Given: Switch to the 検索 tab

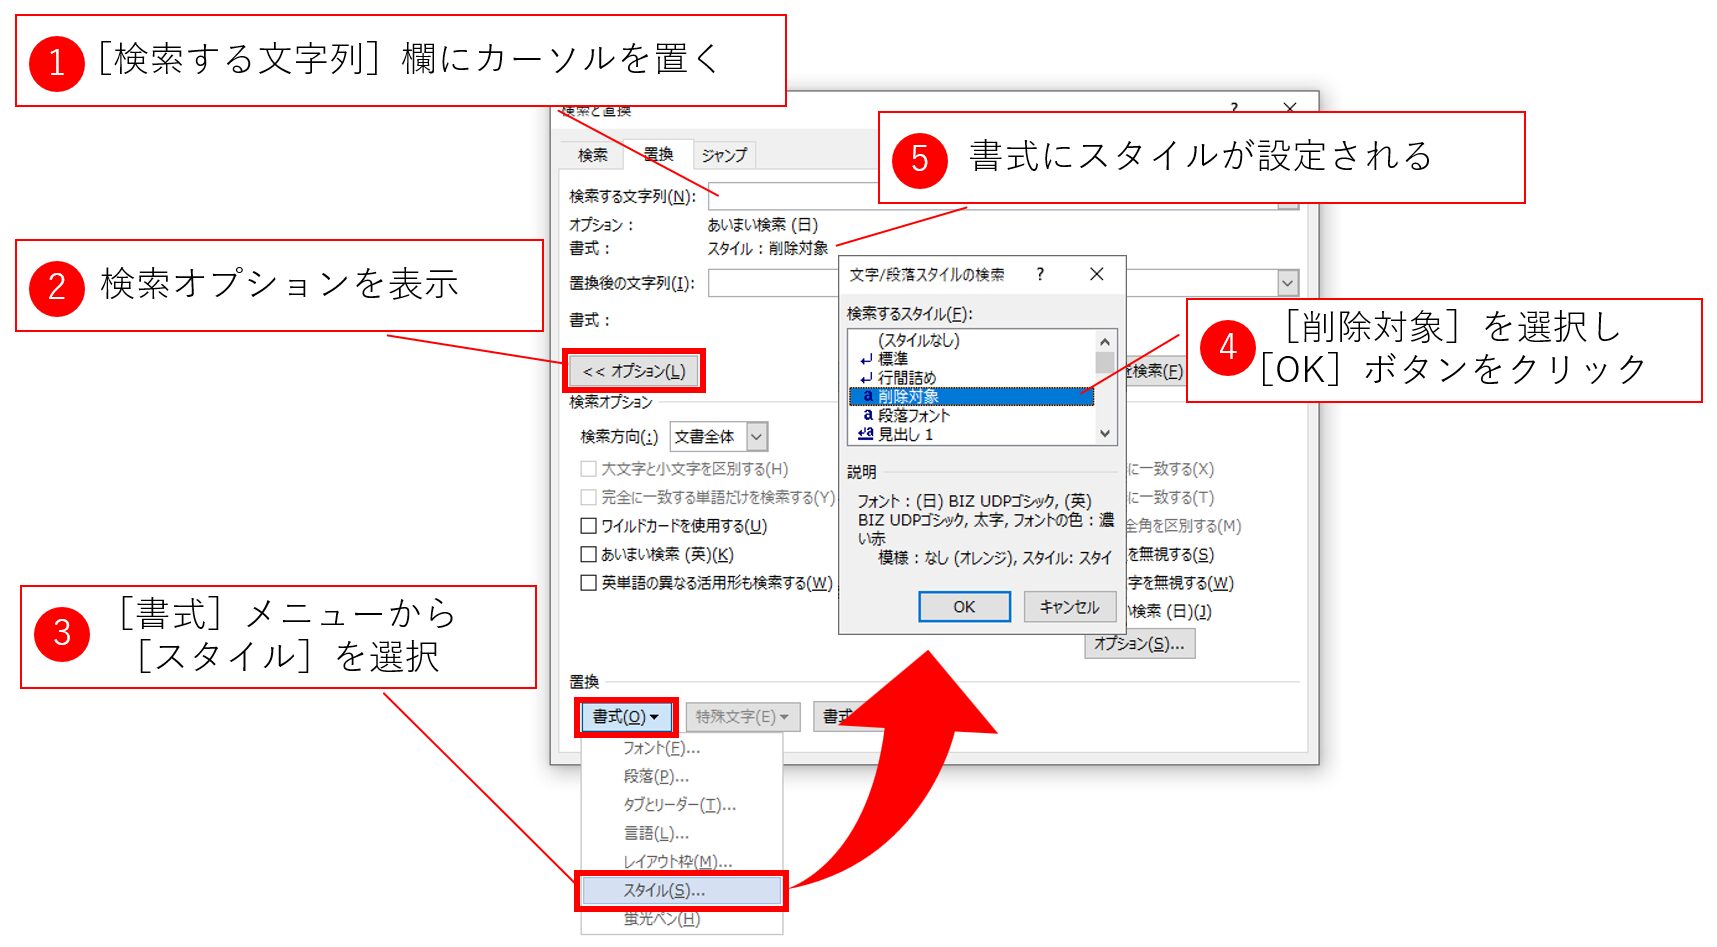Looking at the screenshot, I should [x=592, y=155].
